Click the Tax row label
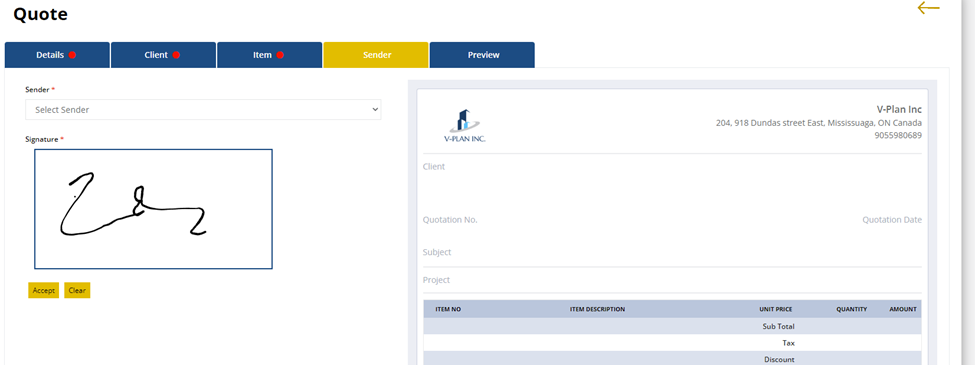This screenshot has height=365, width=975. coord(788,343)
